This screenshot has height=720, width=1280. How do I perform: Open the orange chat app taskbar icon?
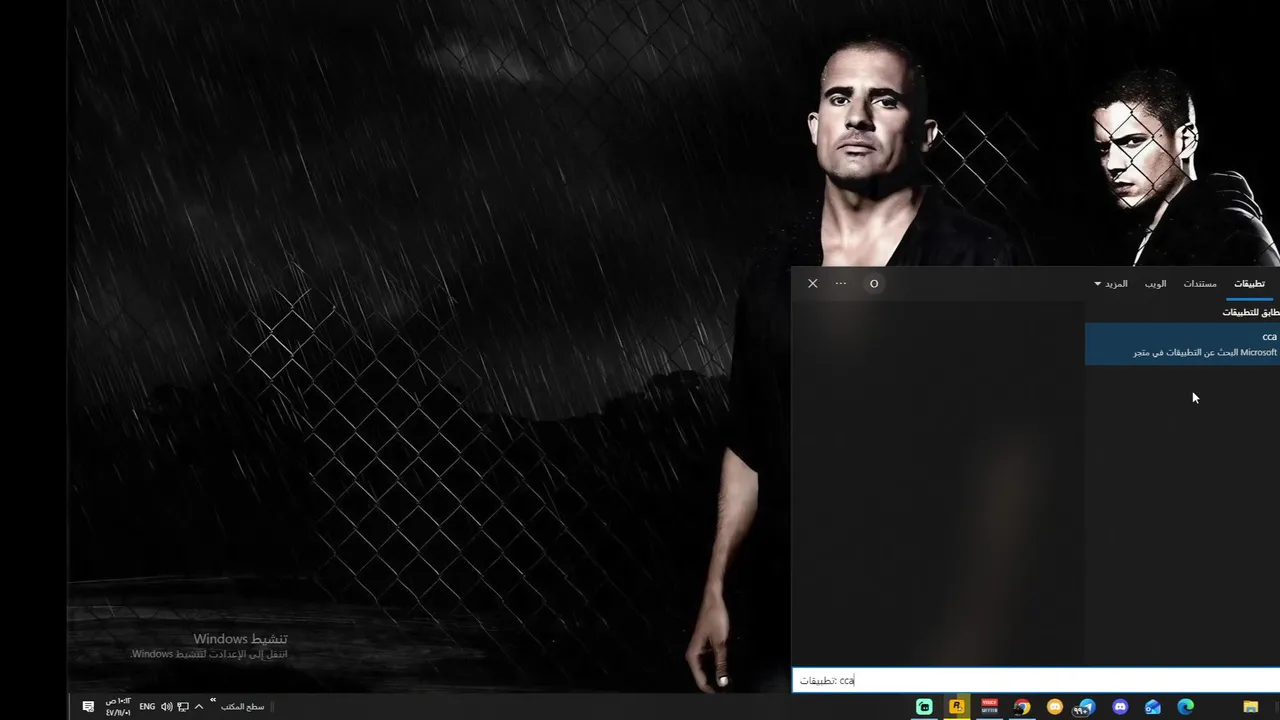tap(1055, 707)
